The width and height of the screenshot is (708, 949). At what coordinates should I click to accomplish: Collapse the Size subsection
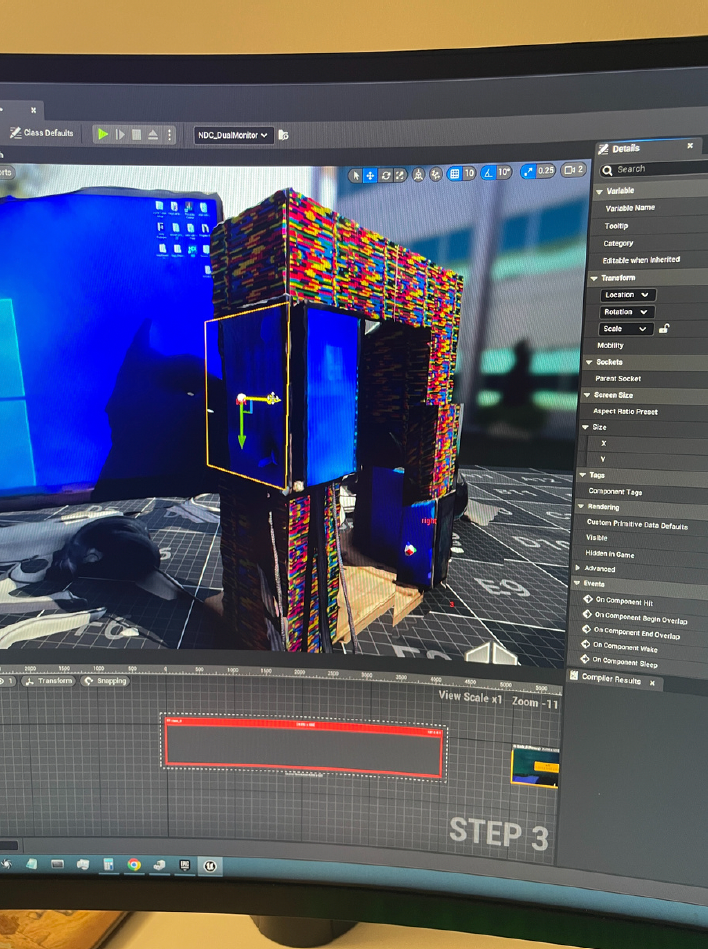point(585,427)
